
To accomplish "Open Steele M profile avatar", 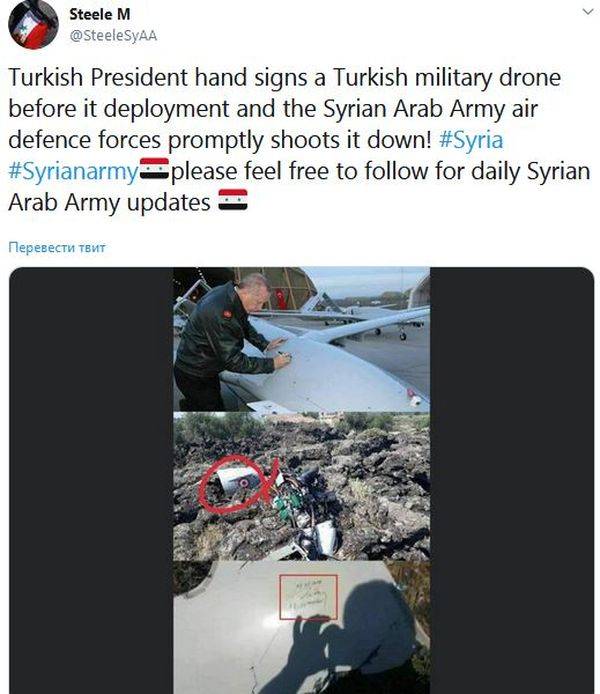I will point(33,24).
